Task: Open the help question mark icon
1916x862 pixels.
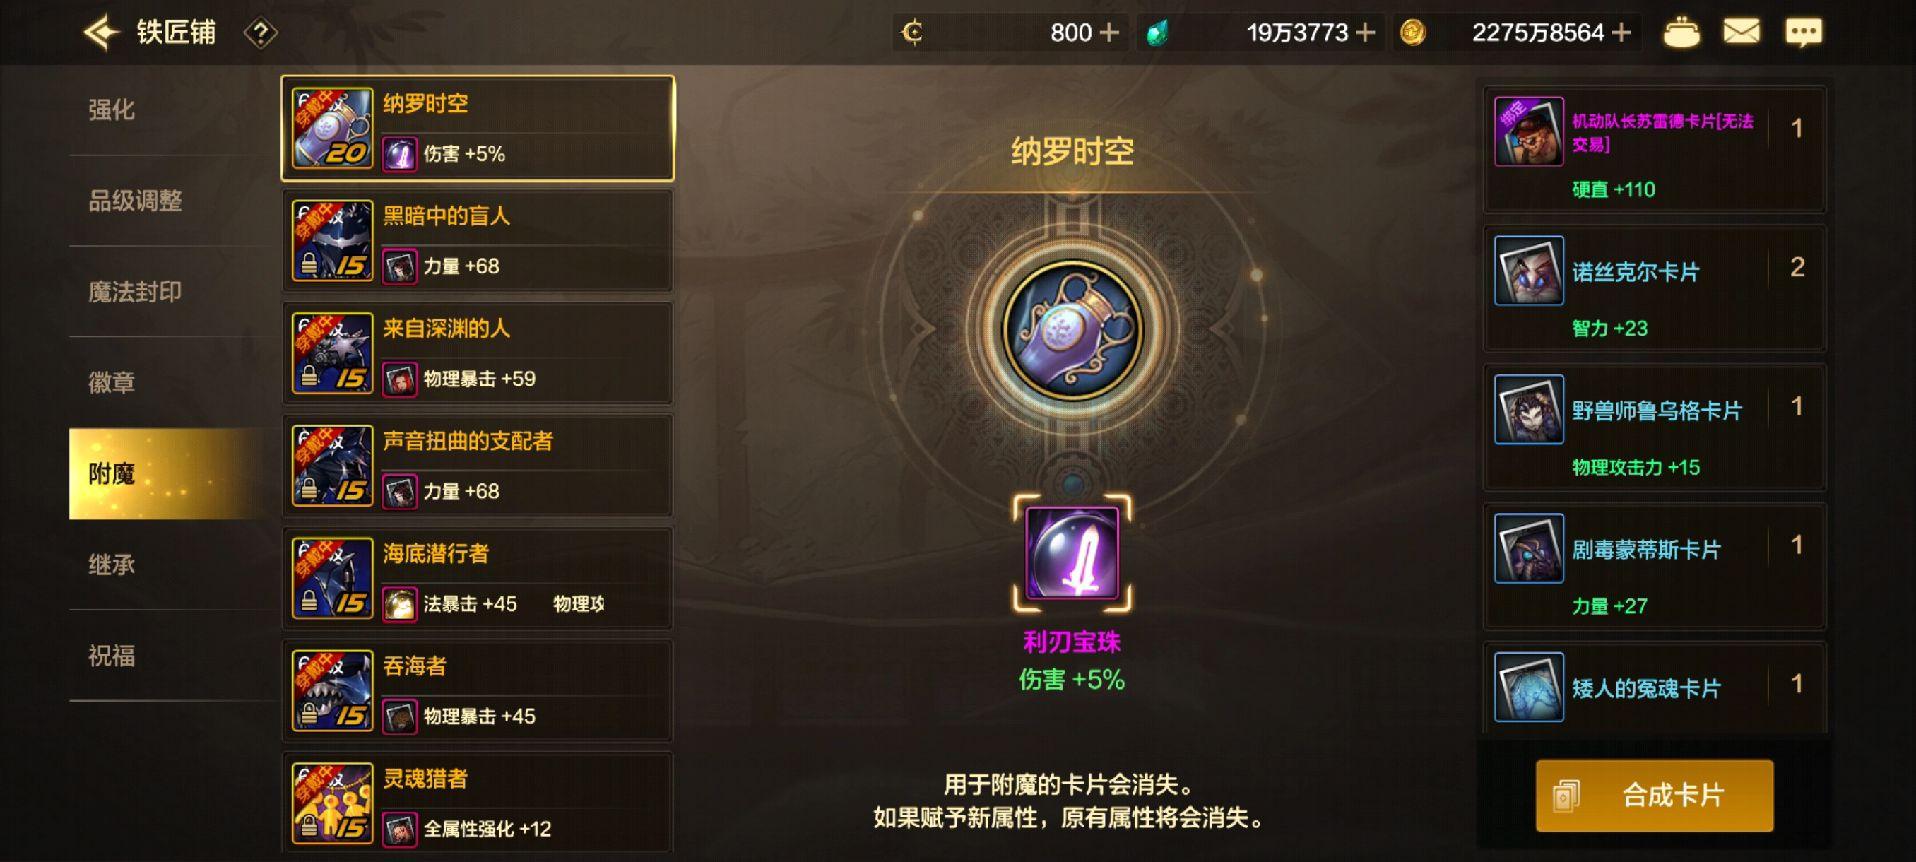Action: point(260,33)
